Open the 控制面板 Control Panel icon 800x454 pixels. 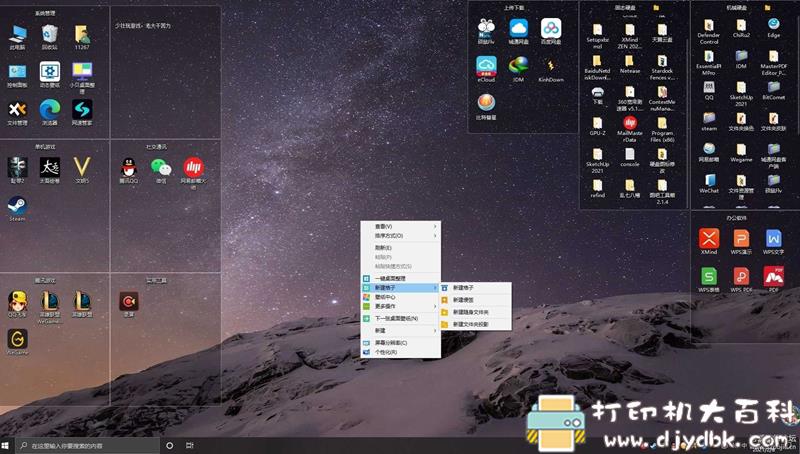click(x=17, y=74)
